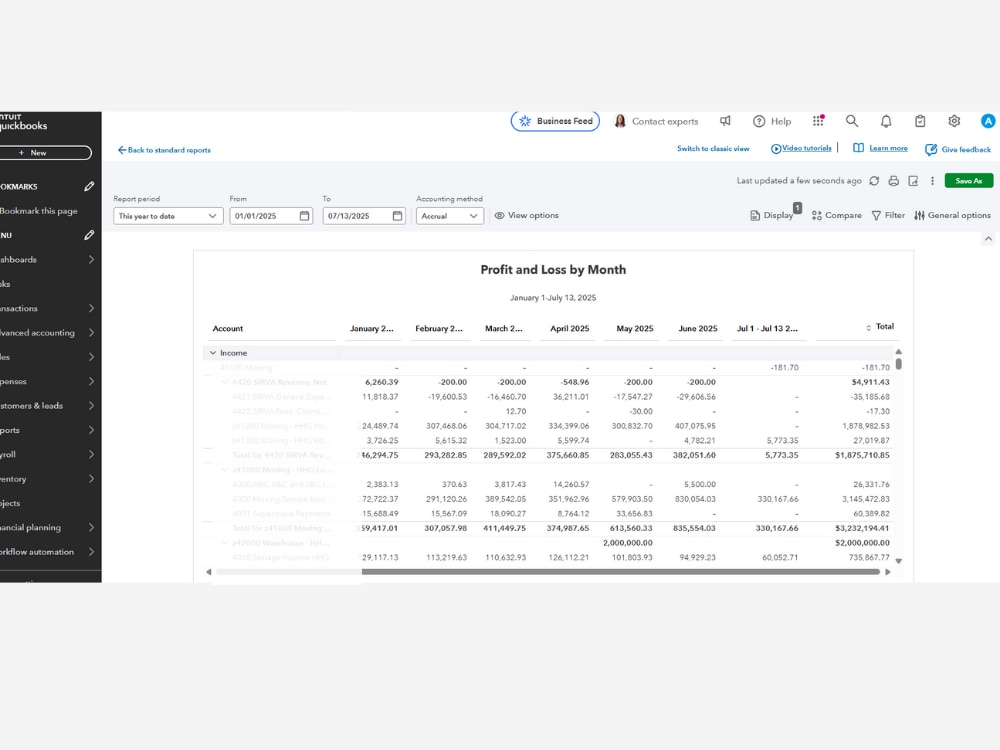This screenshot has width=1000, height=750.
Task: Toggle View options
Action: (x=527, y=216)
